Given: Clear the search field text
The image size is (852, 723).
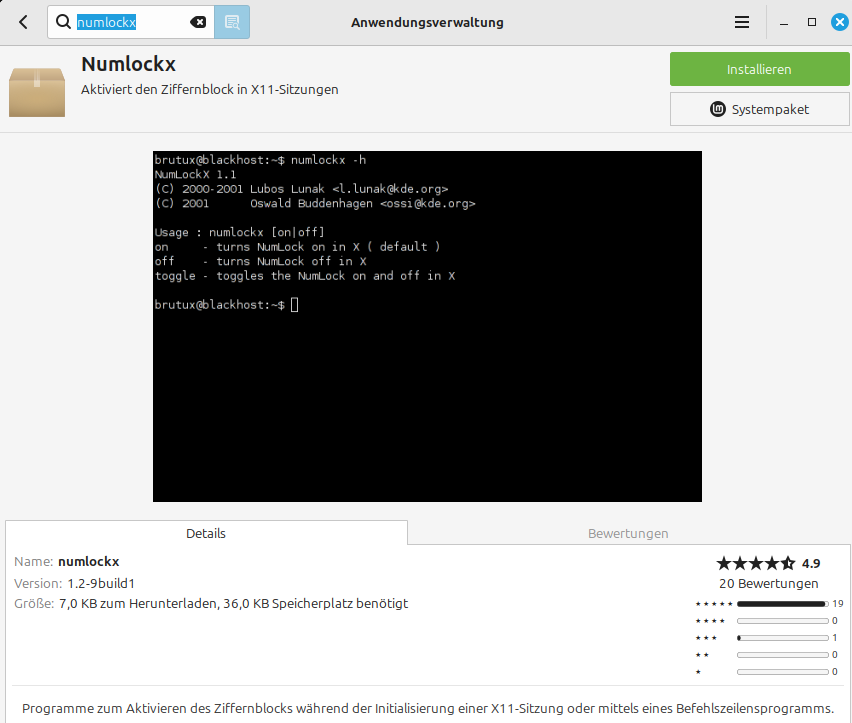Looking at the screenshot, I should 198,22.
